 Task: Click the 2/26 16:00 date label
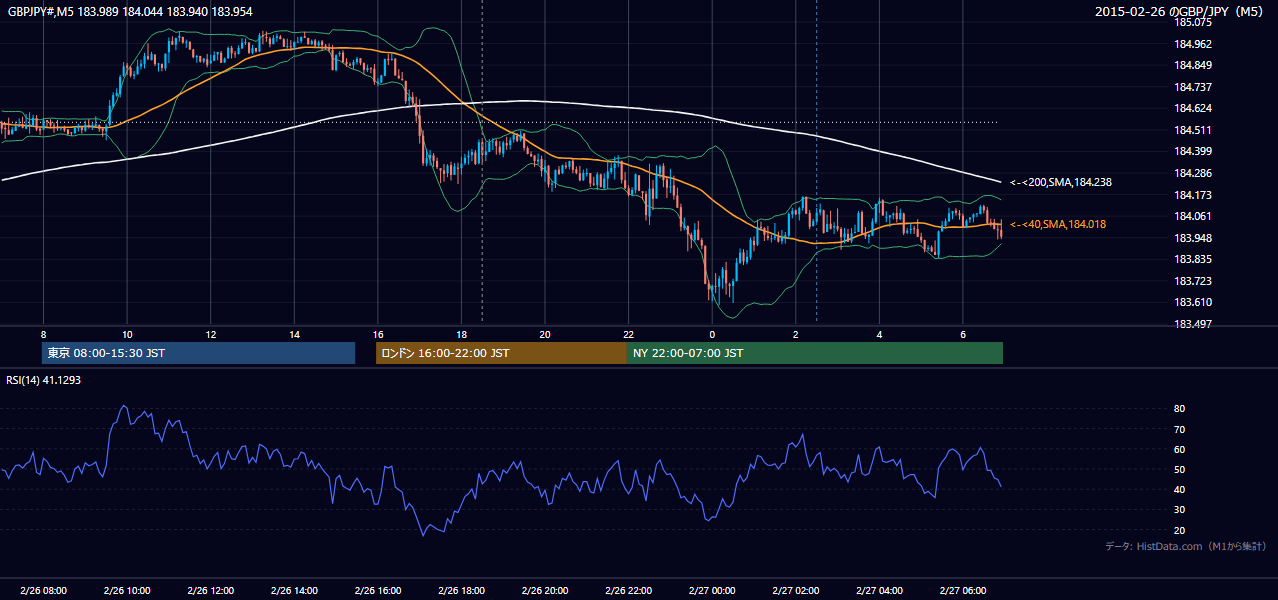coord(378,591)
